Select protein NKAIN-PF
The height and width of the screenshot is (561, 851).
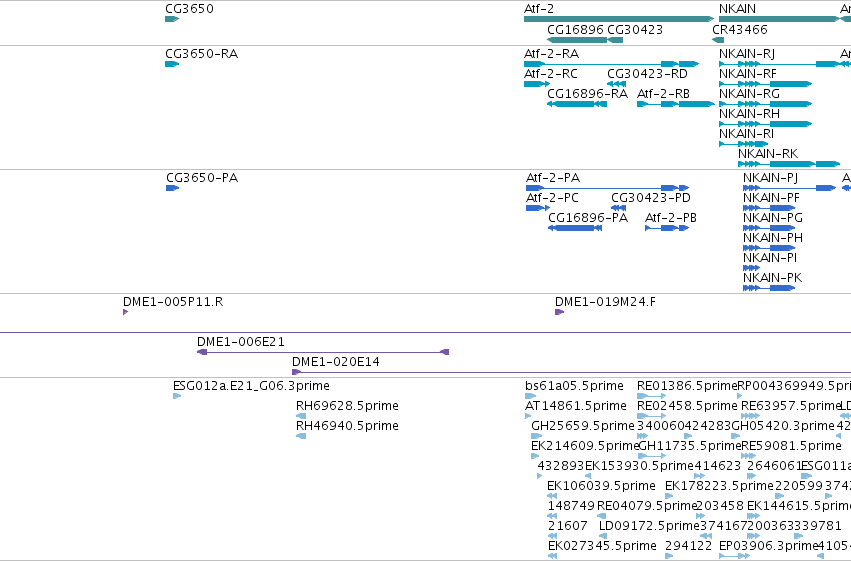771,198
